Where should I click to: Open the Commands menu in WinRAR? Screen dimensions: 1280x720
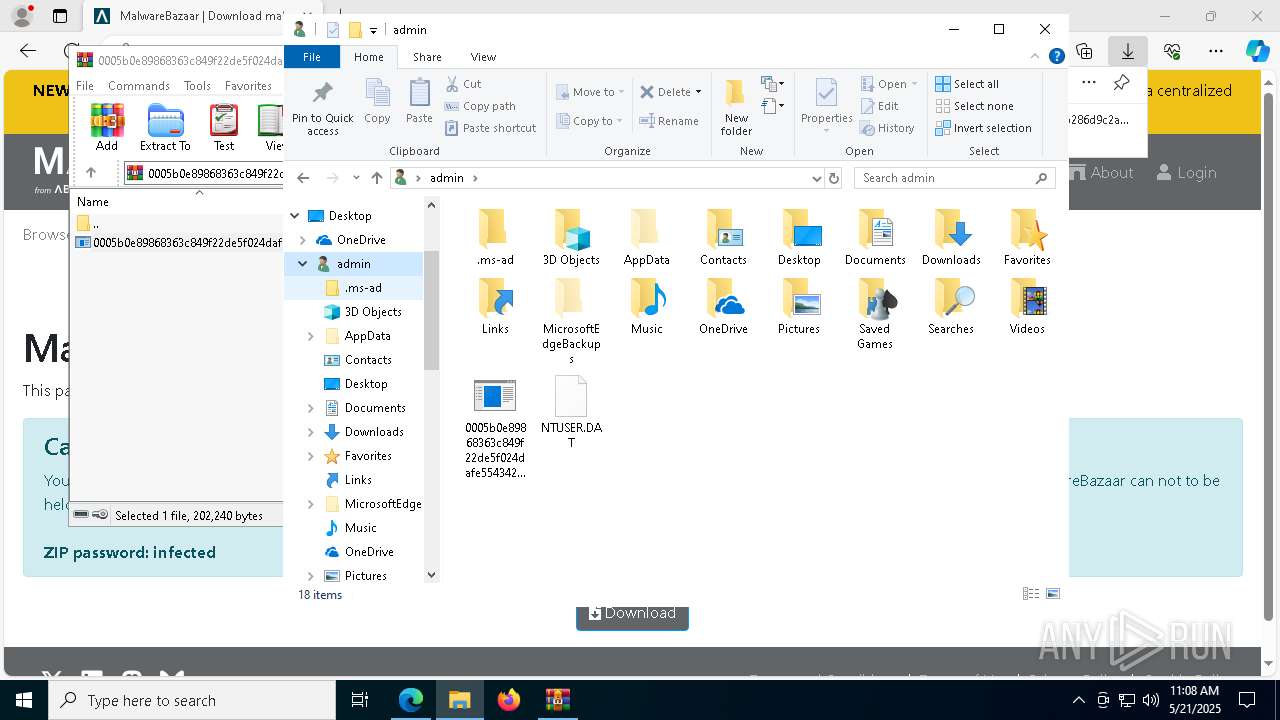coord(139,86)
